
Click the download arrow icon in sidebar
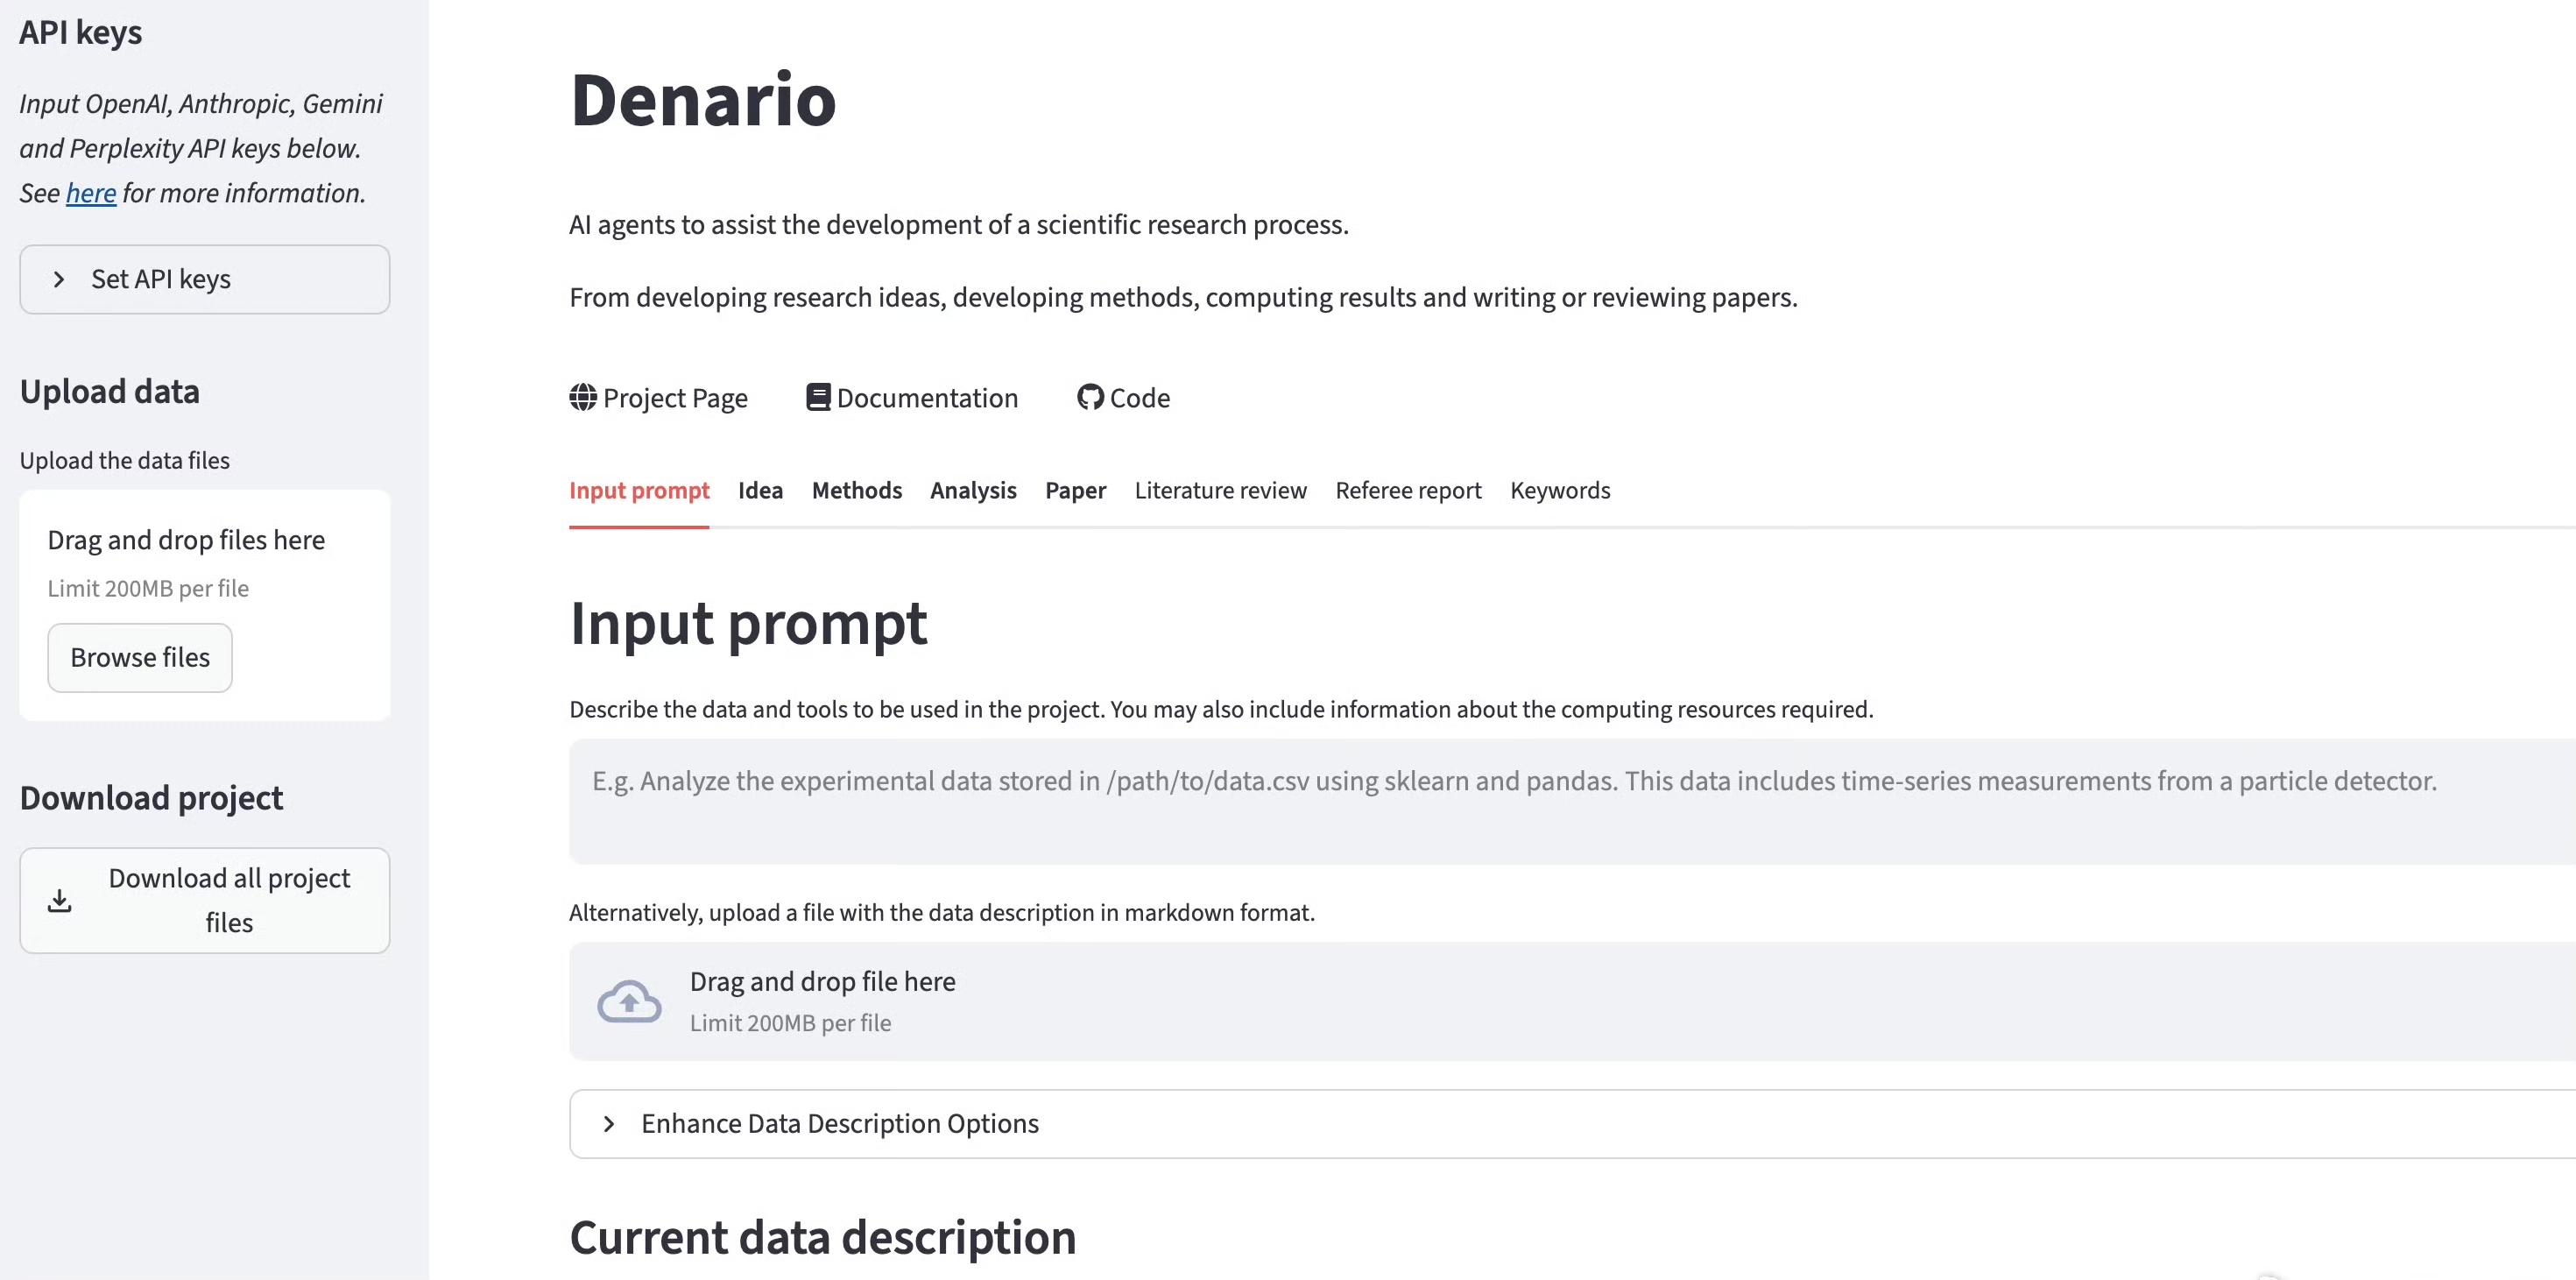click(60, 901)
